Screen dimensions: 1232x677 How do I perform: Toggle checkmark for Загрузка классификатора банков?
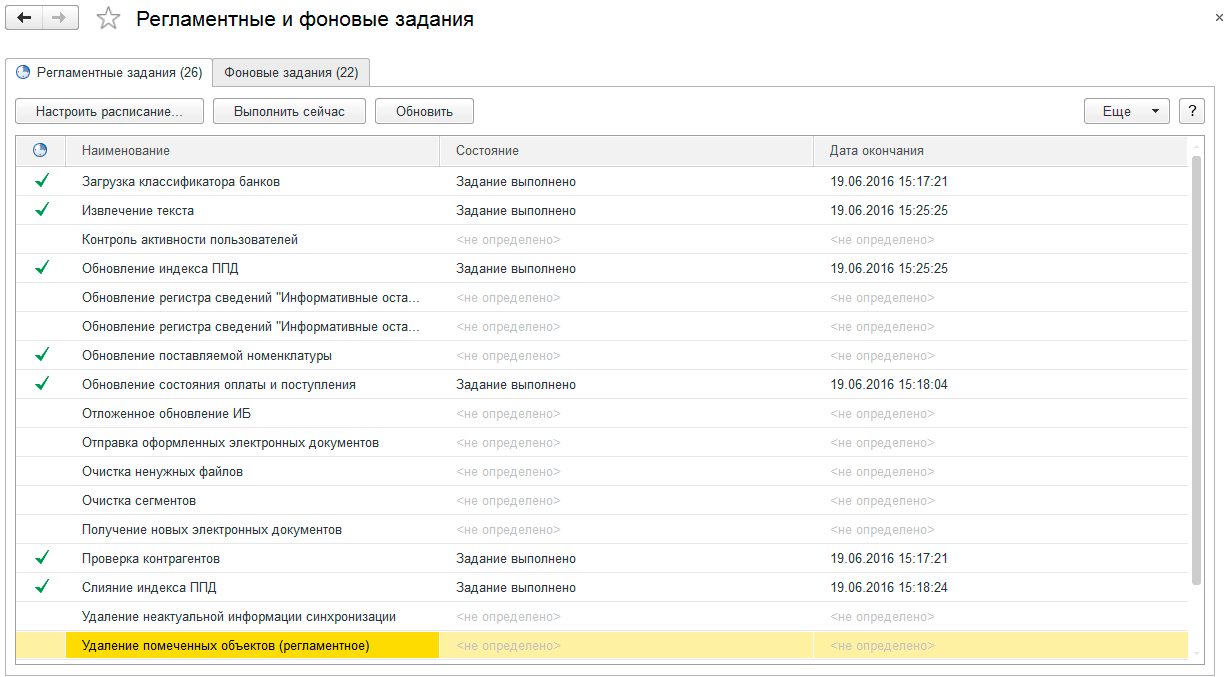click(42, 182)
